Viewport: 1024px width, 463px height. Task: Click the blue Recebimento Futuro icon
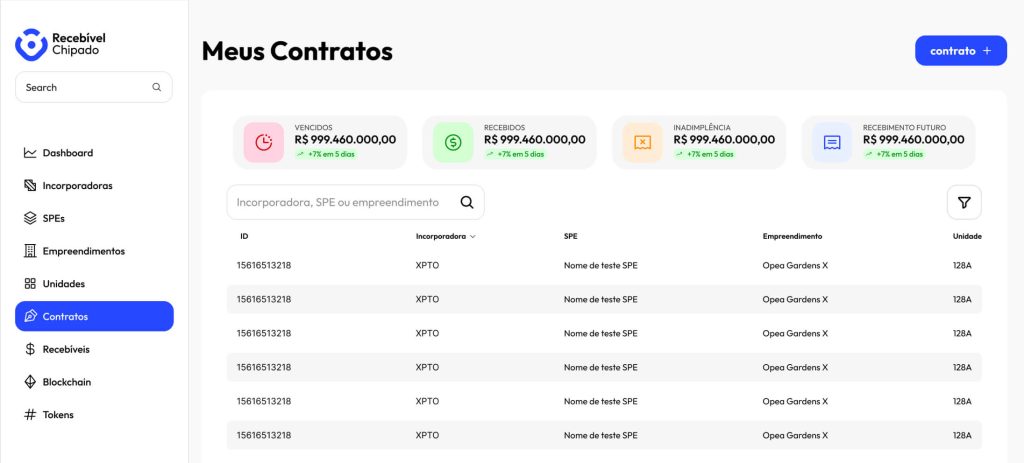point(832,142)
